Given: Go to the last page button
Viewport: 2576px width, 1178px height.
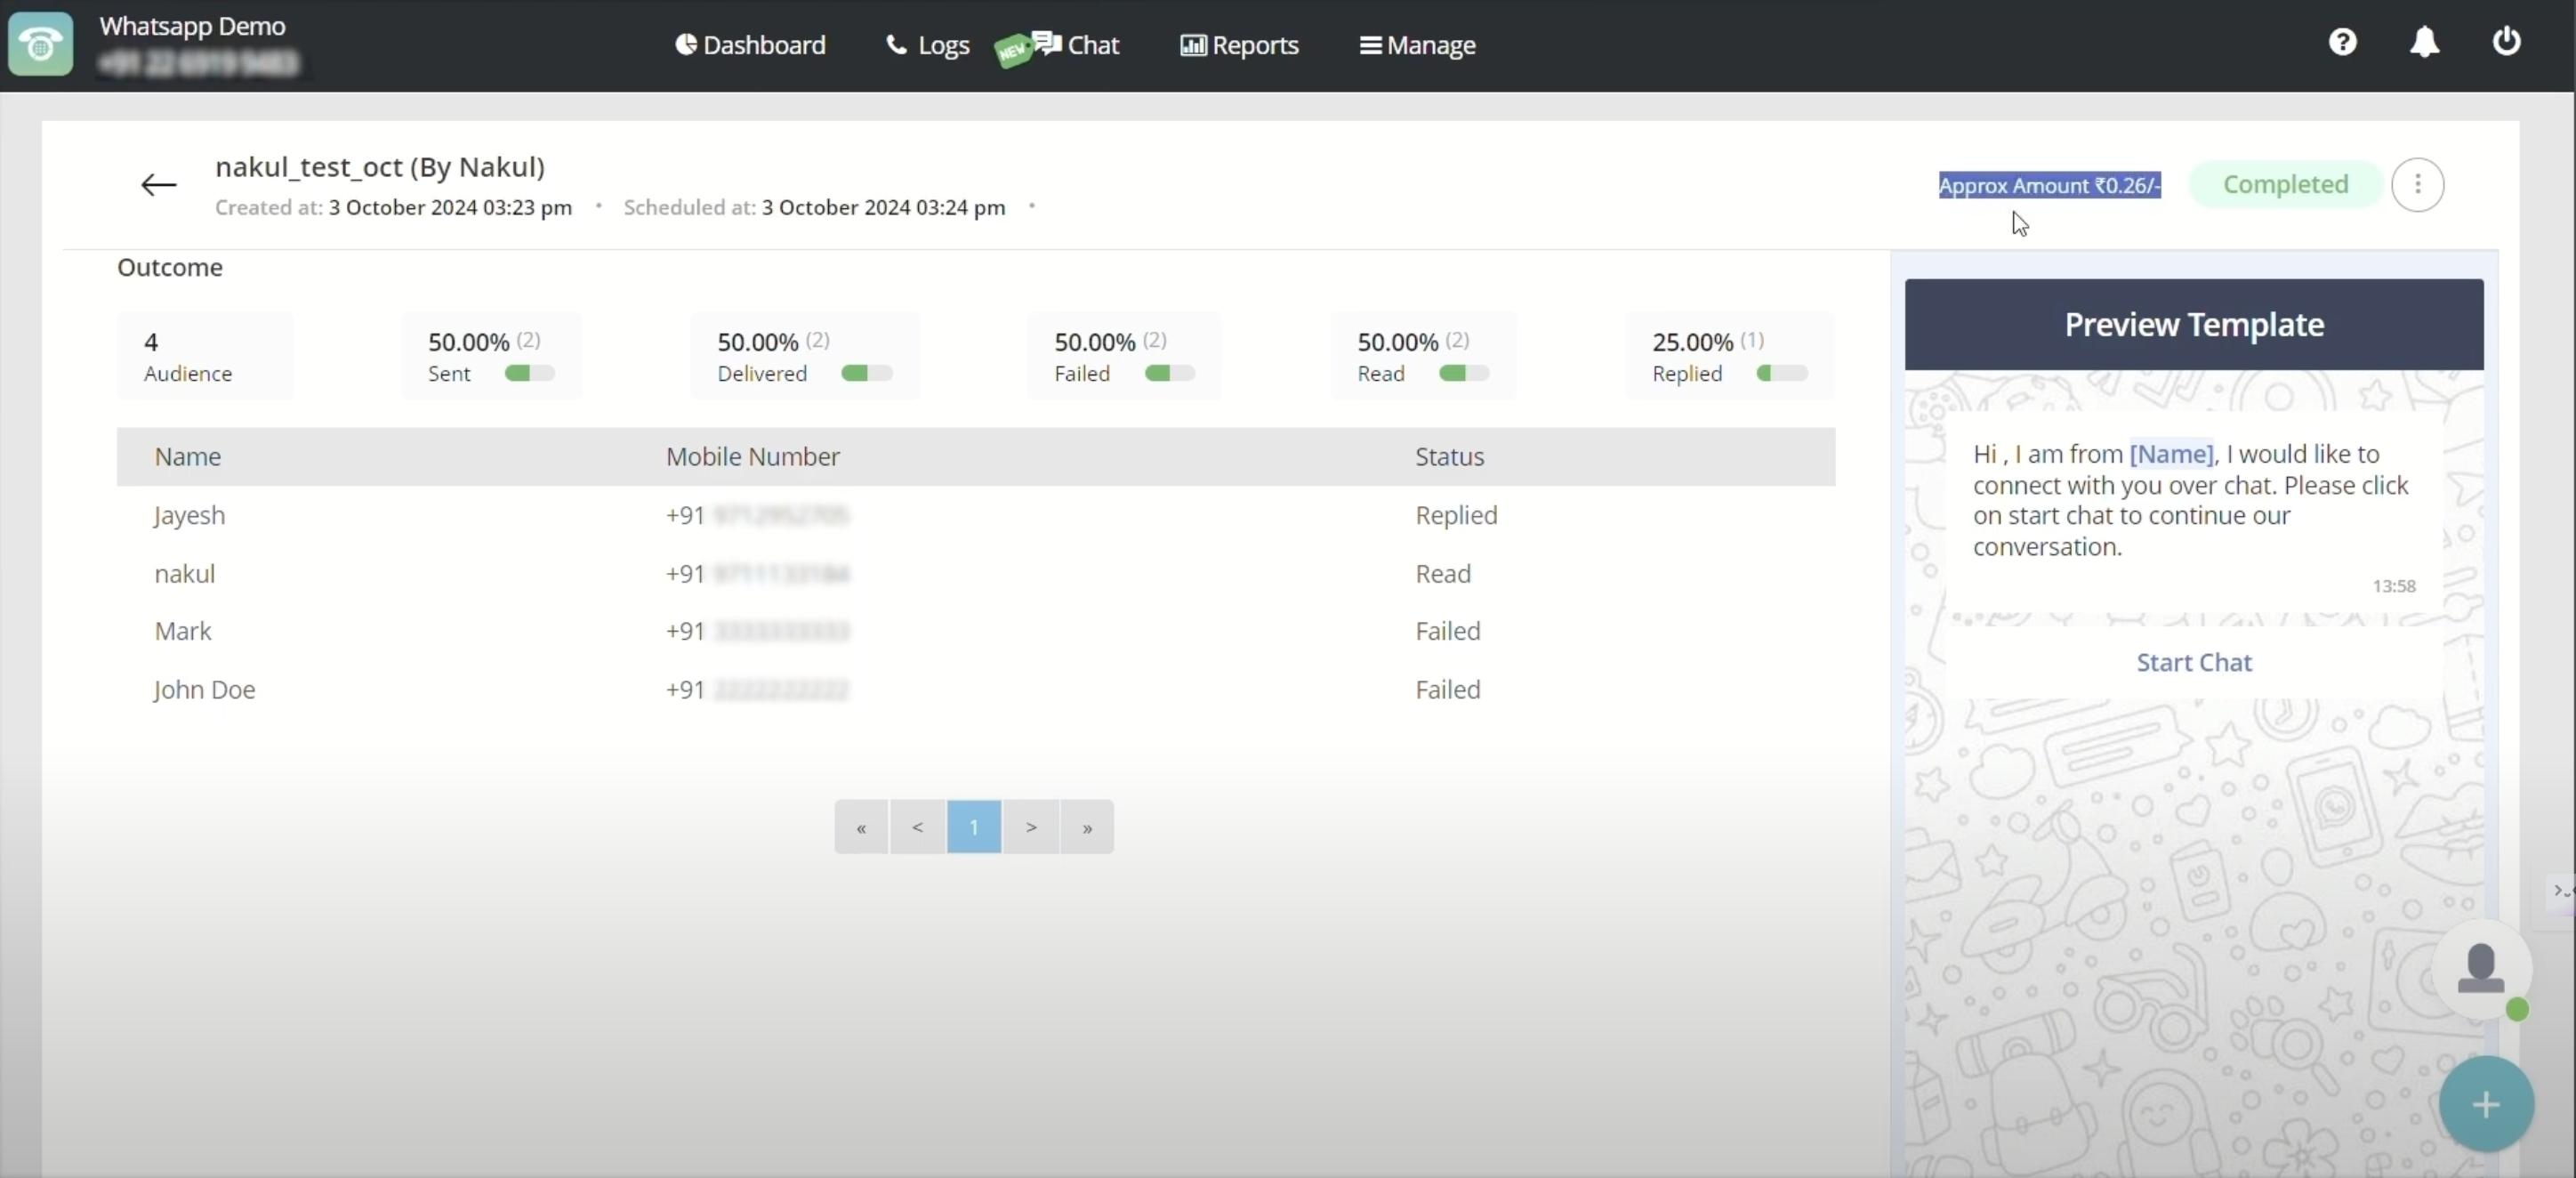Looking at the screenshot, I should point(1087,827).
